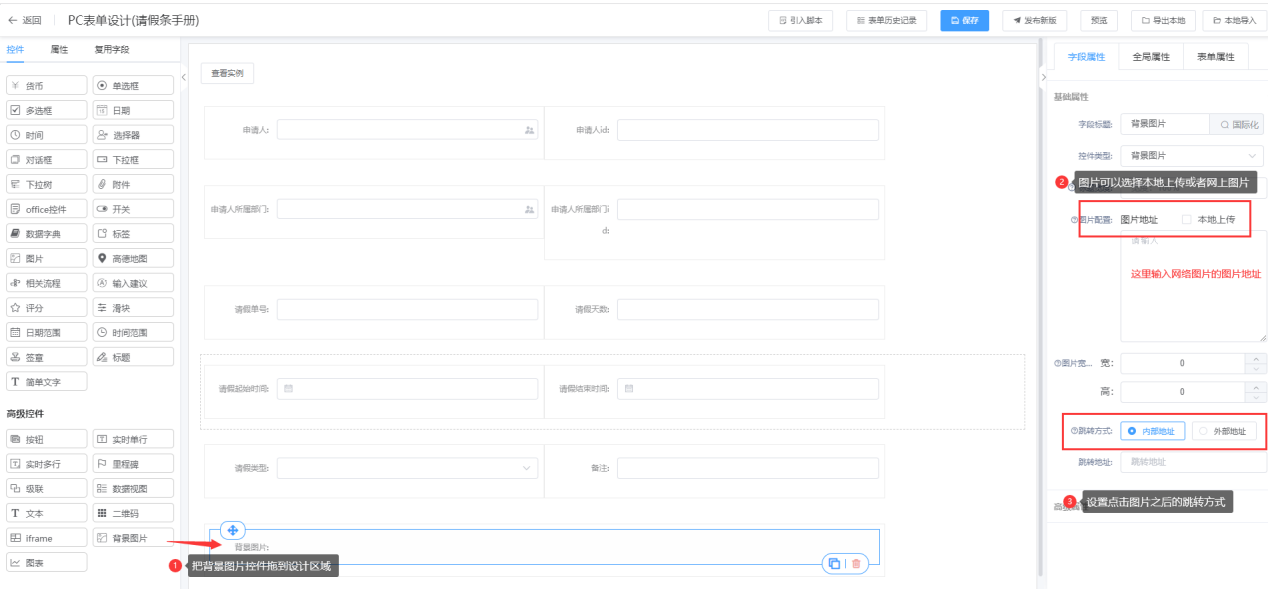Image resolution: width=1268 pixels, height=589 pixels.
Task: Select the 日期 date control
Action: click(x=133, y=110)
